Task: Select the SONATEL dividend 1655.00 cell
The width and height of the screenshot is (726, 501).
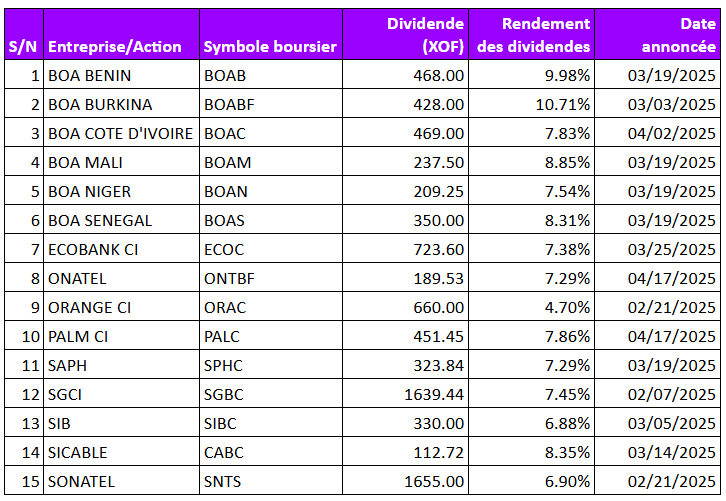Action: click(406, 482)
